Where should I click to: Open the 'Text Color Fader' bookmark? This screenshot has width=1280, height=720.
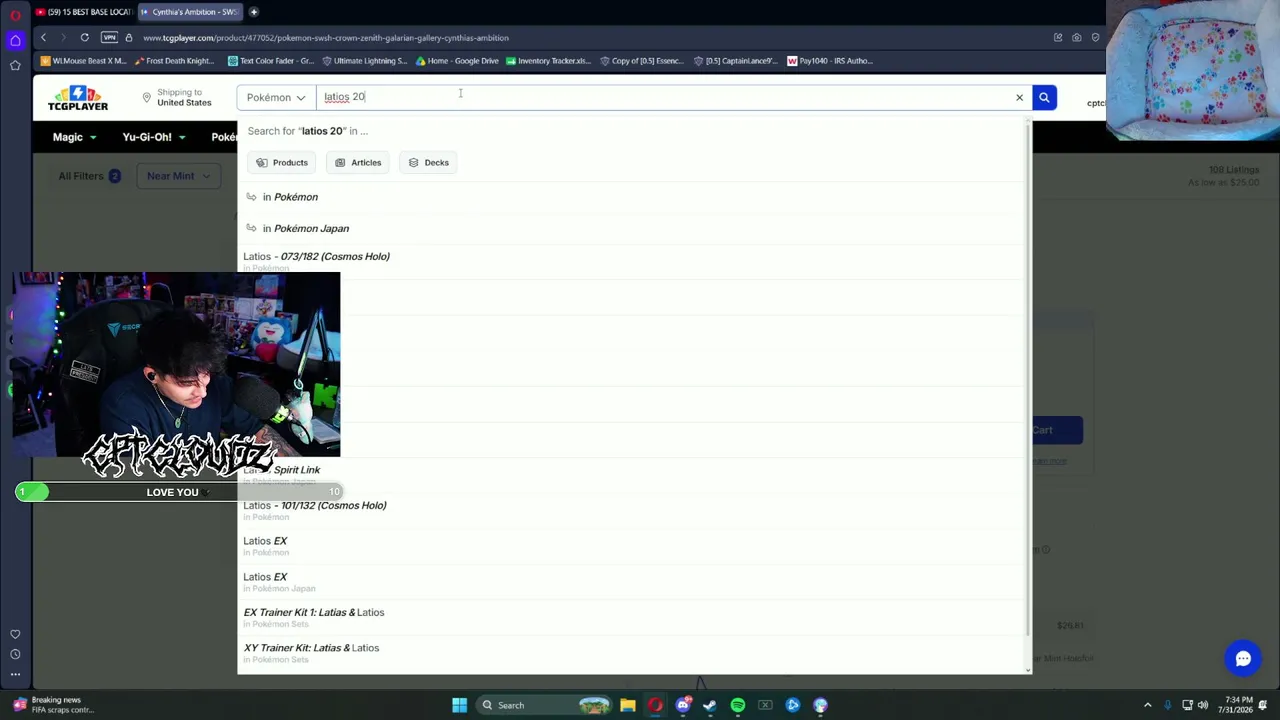coord(271,61)
